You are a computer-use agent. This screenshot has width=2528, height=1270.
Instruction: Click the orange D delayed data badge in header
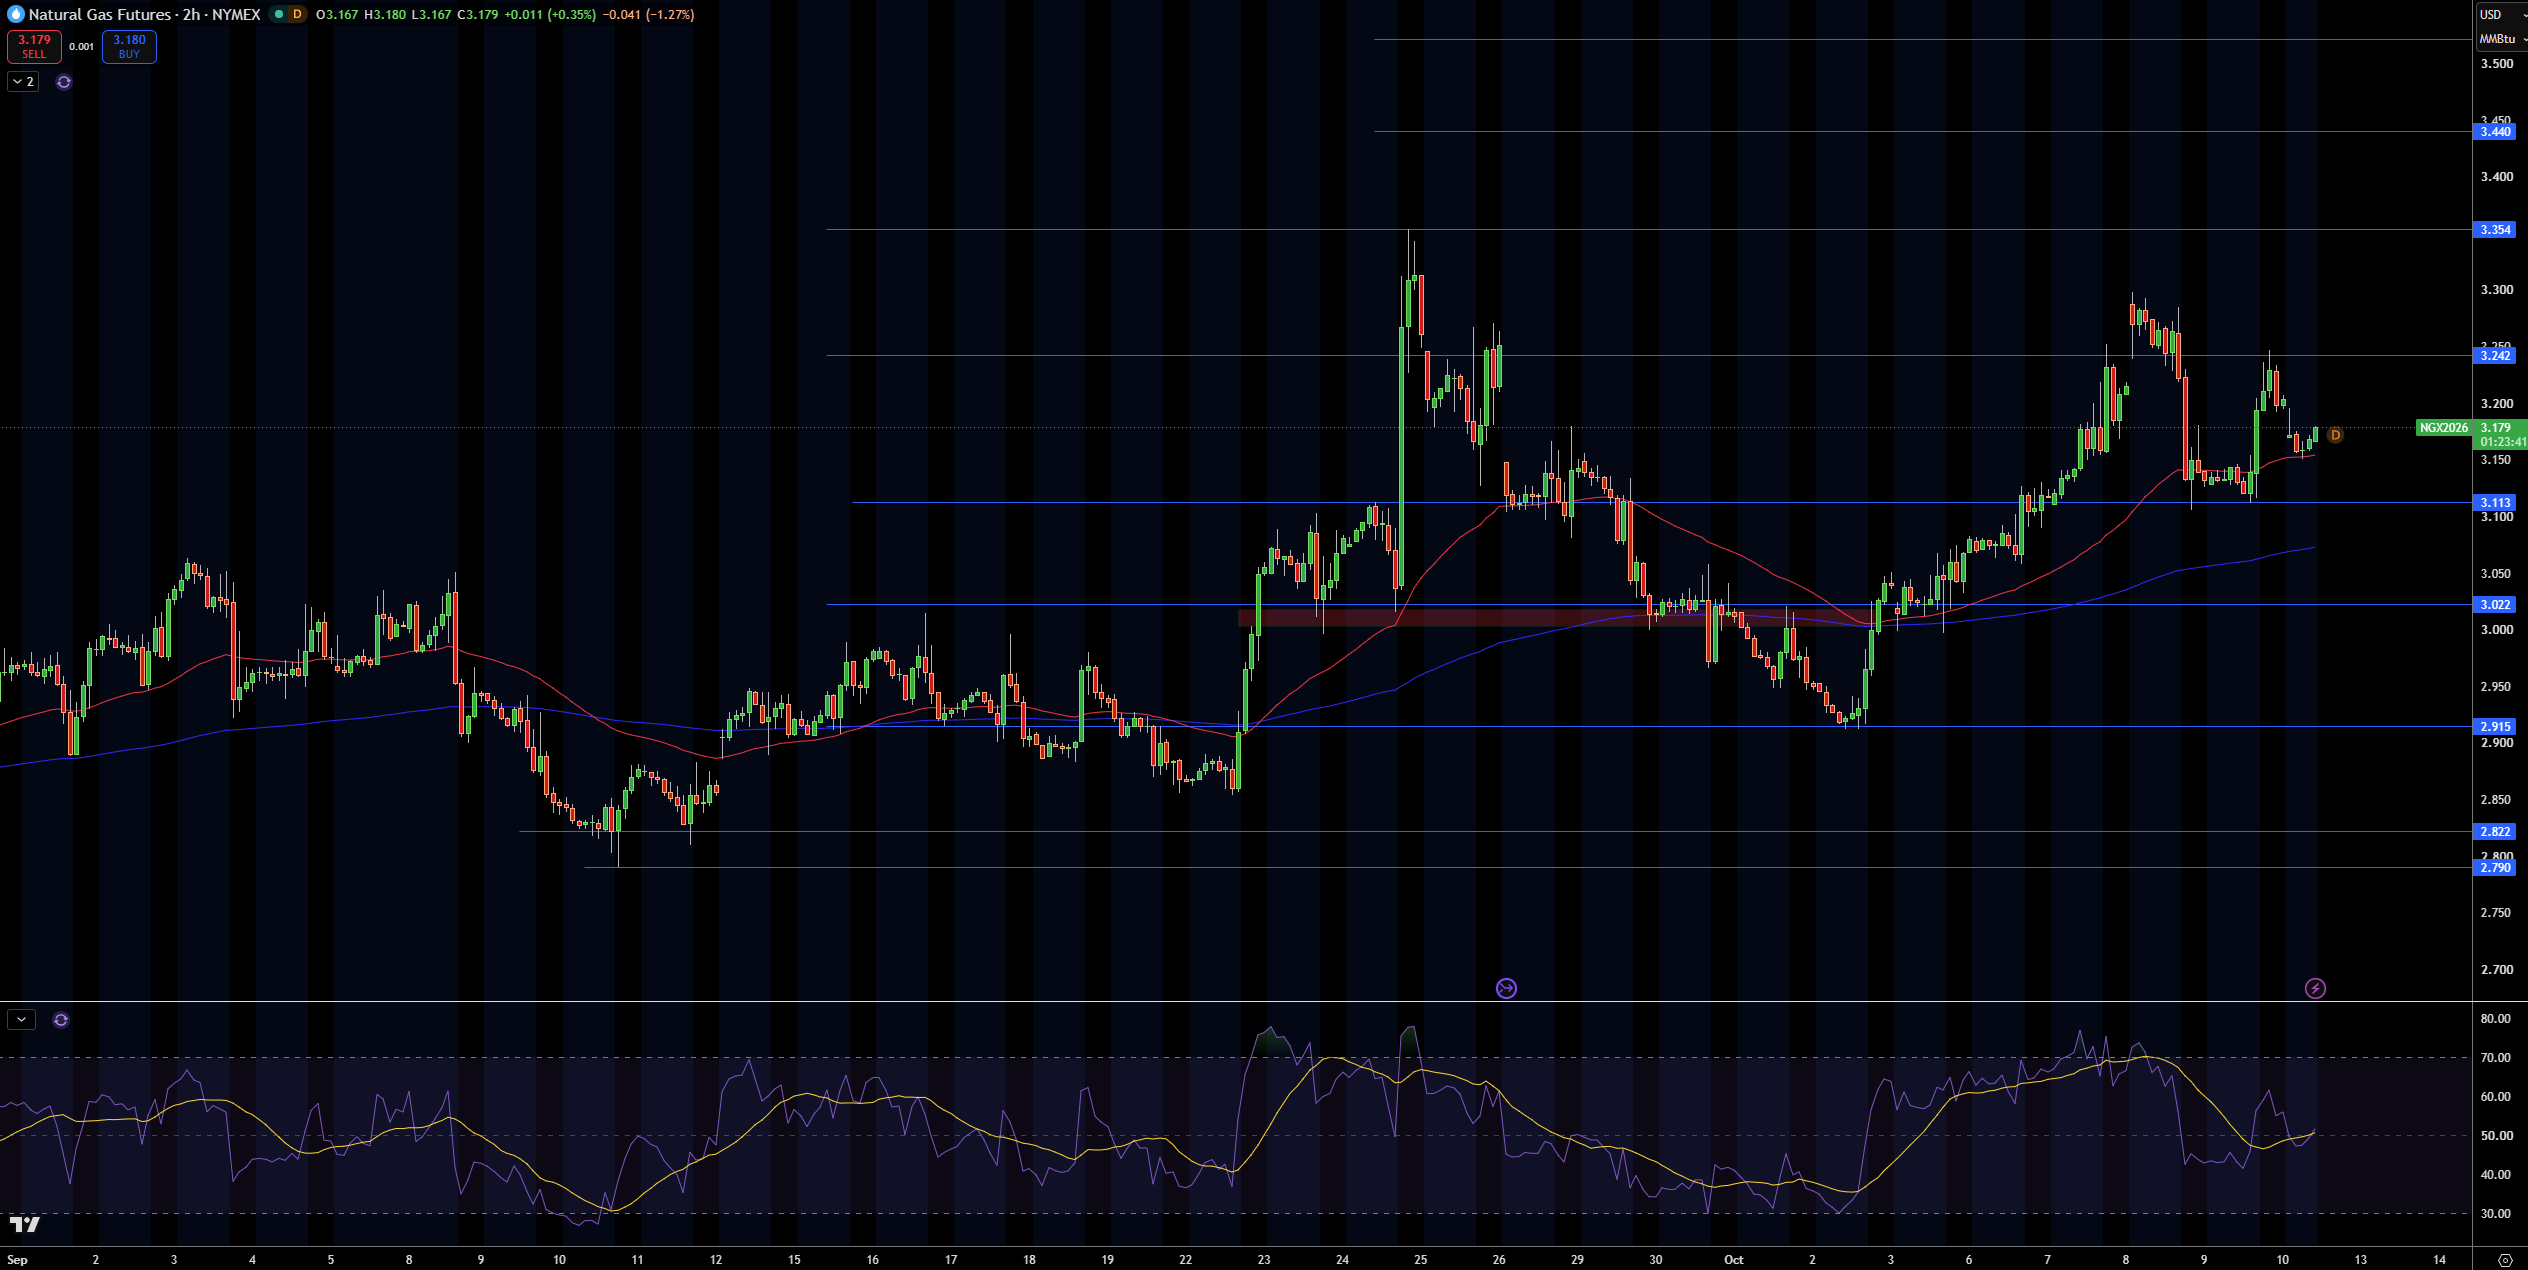pyautogui.click(x=297, y=14)
